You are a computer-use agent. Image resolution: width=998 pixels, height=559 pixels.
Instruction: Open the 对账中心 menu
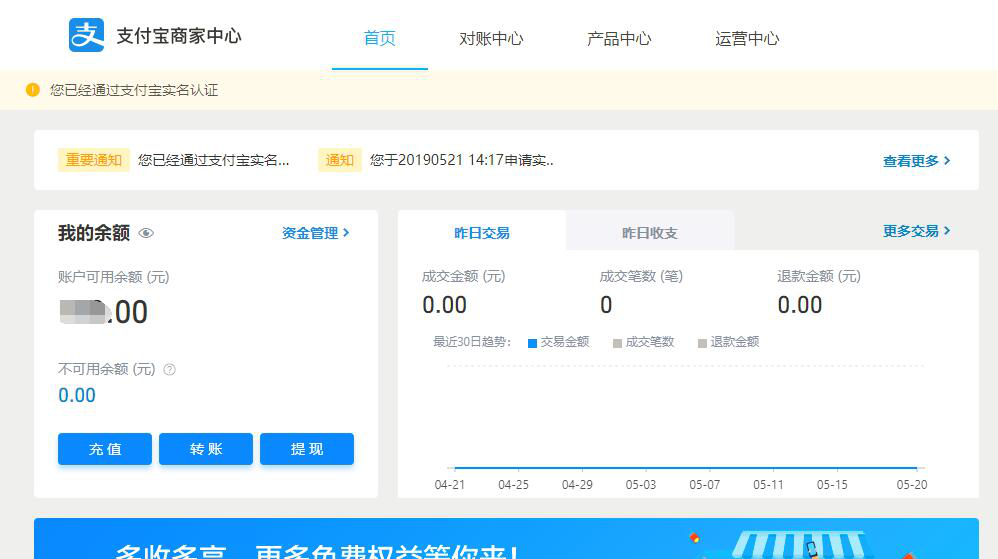[x=491, y=38]
